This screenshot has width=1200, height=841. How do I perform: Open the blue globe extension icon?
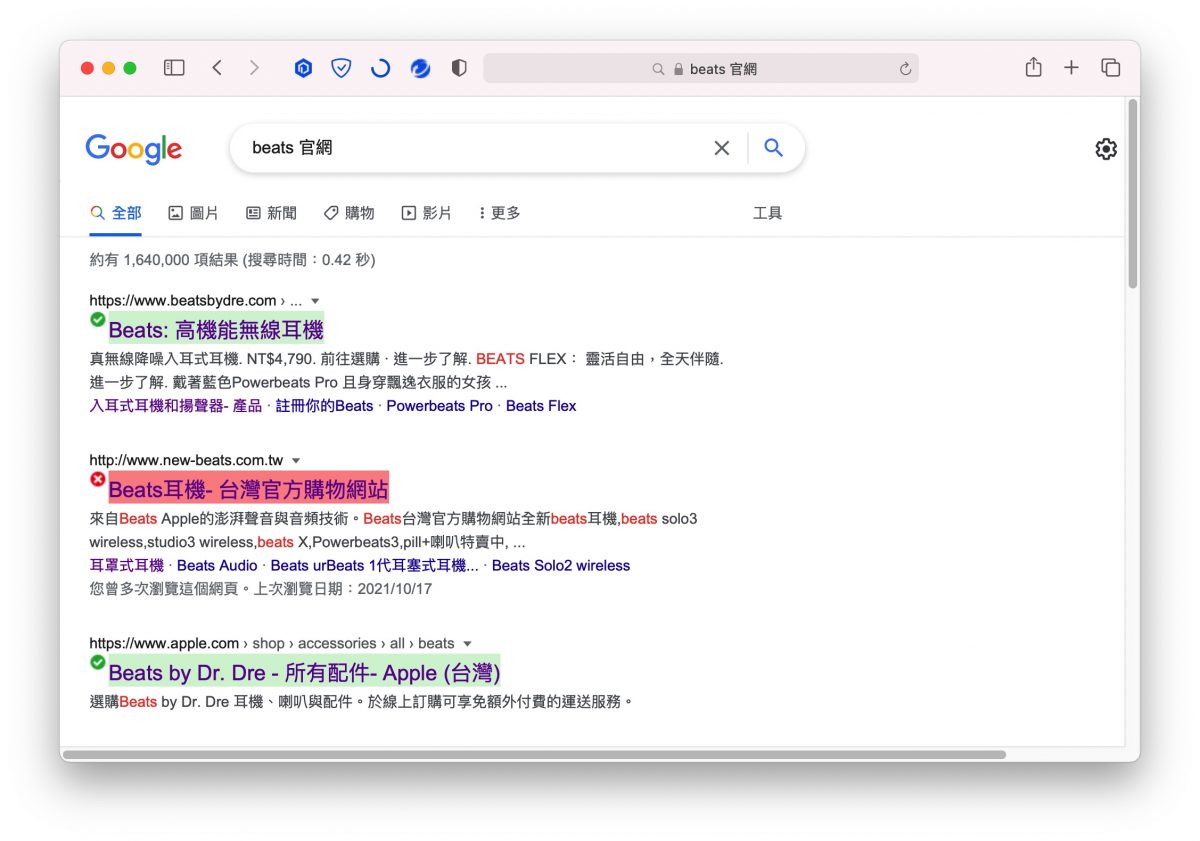(420, 68)
